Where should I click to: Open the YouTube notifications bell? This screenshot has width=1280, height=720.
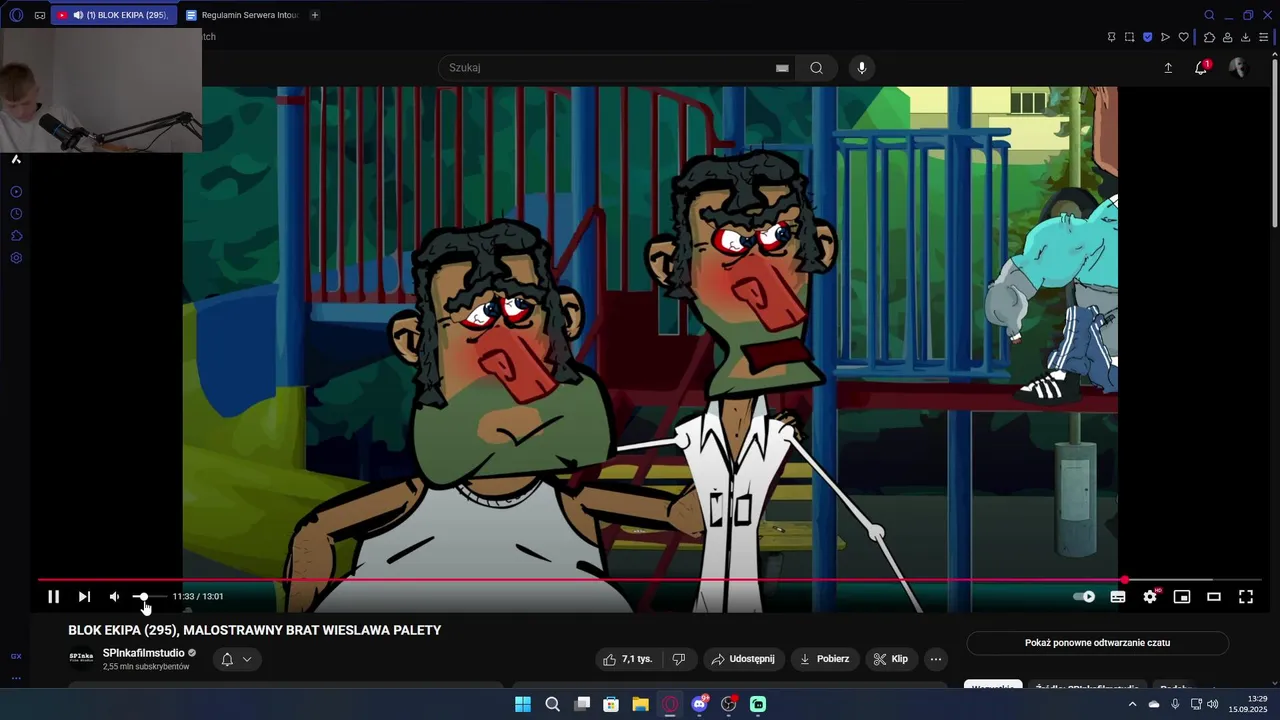(1201, 68)
